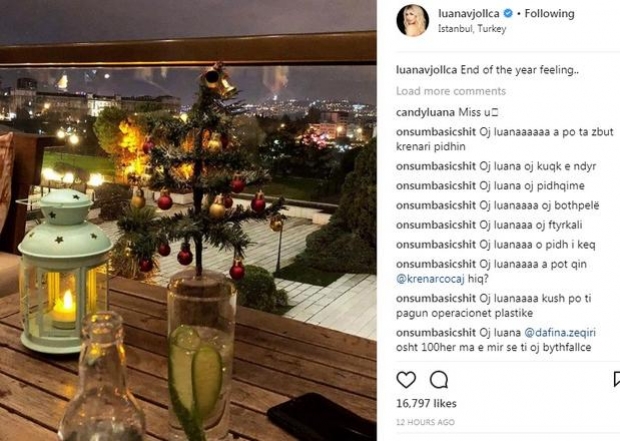Click the Christmas tree post photo
The height and width of the screenshot is (441, 620).
coord(188,220)
